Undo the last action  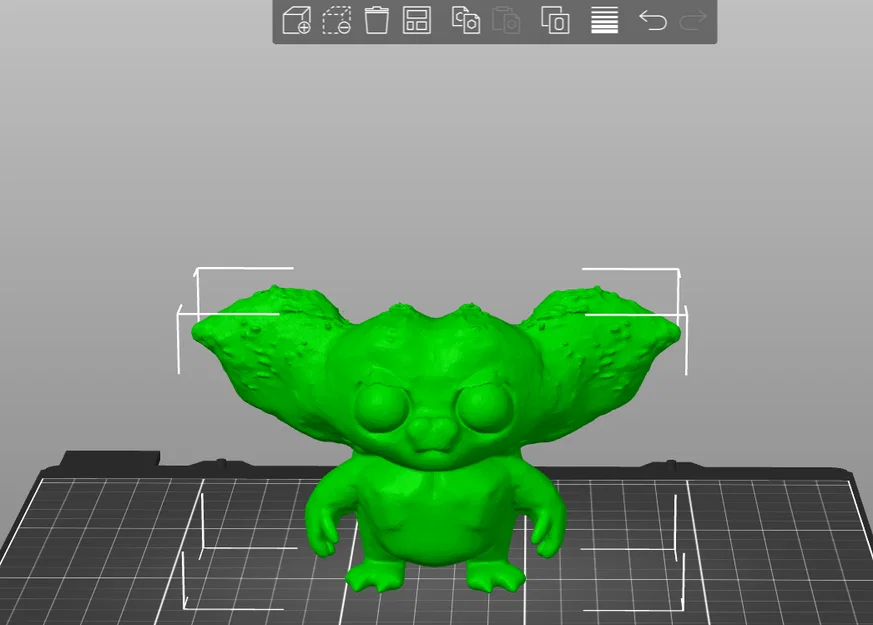[x=651, y=19]
